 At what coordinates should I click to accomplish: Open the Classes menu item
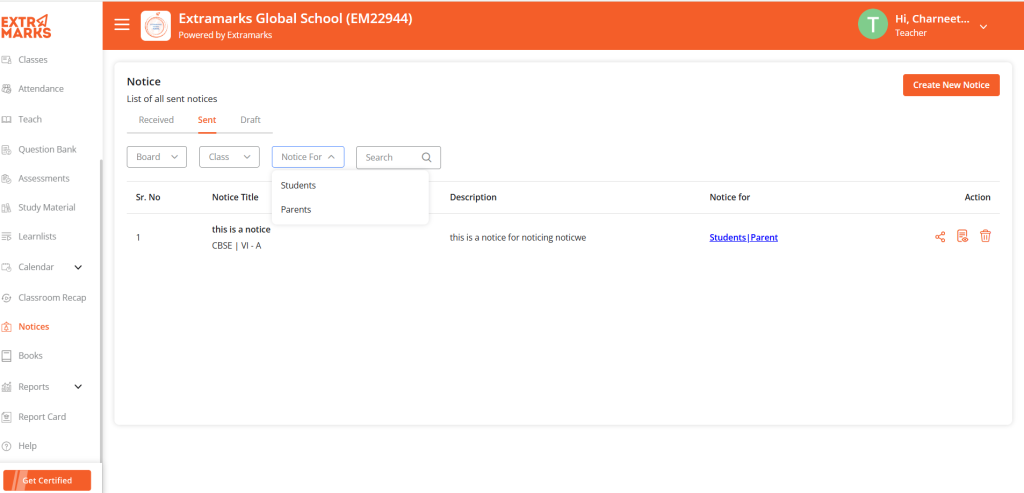(33, 59)
